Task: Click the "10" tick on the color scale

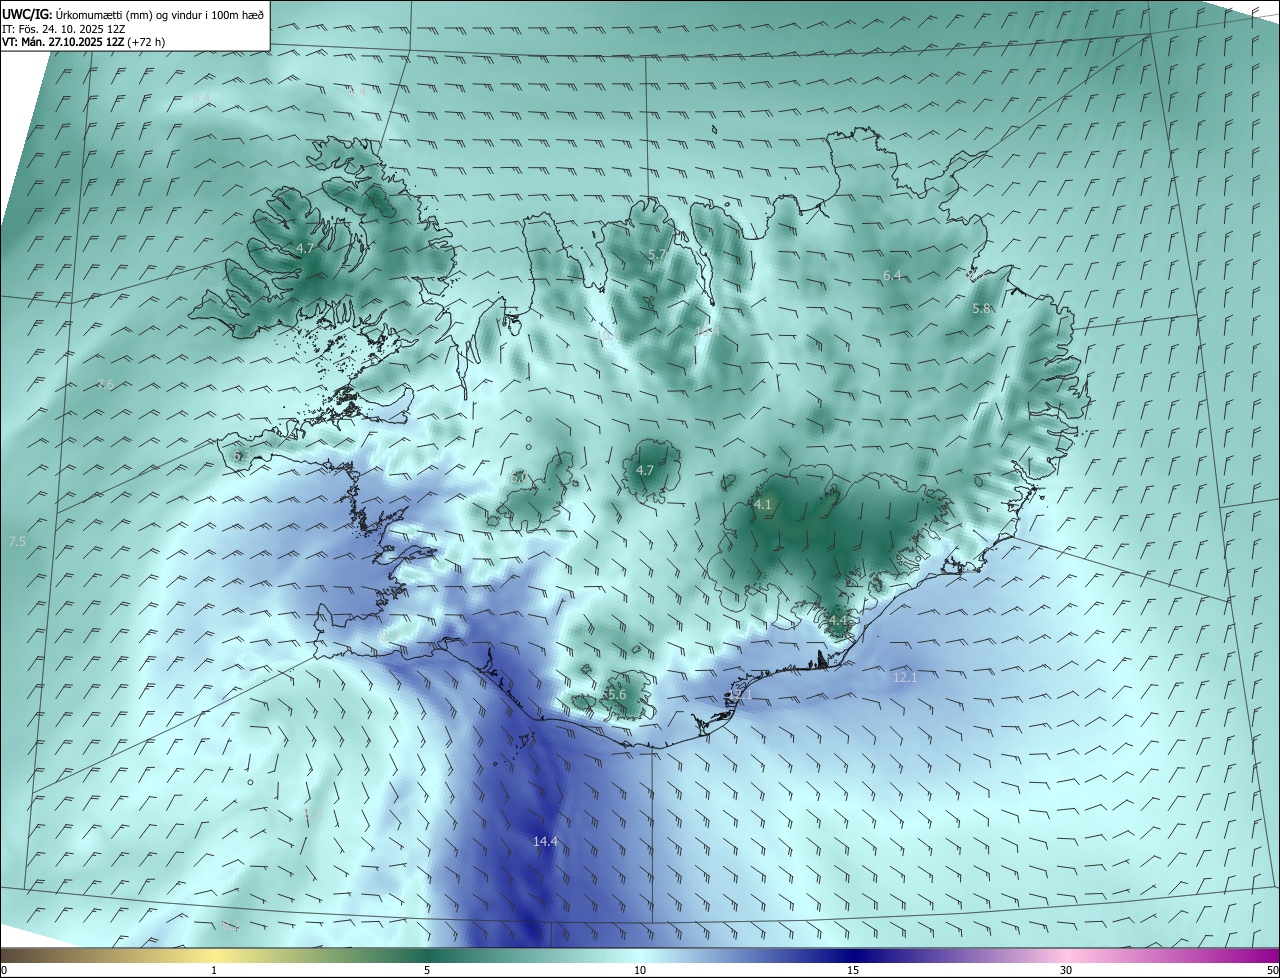Action: pos(640,970)
